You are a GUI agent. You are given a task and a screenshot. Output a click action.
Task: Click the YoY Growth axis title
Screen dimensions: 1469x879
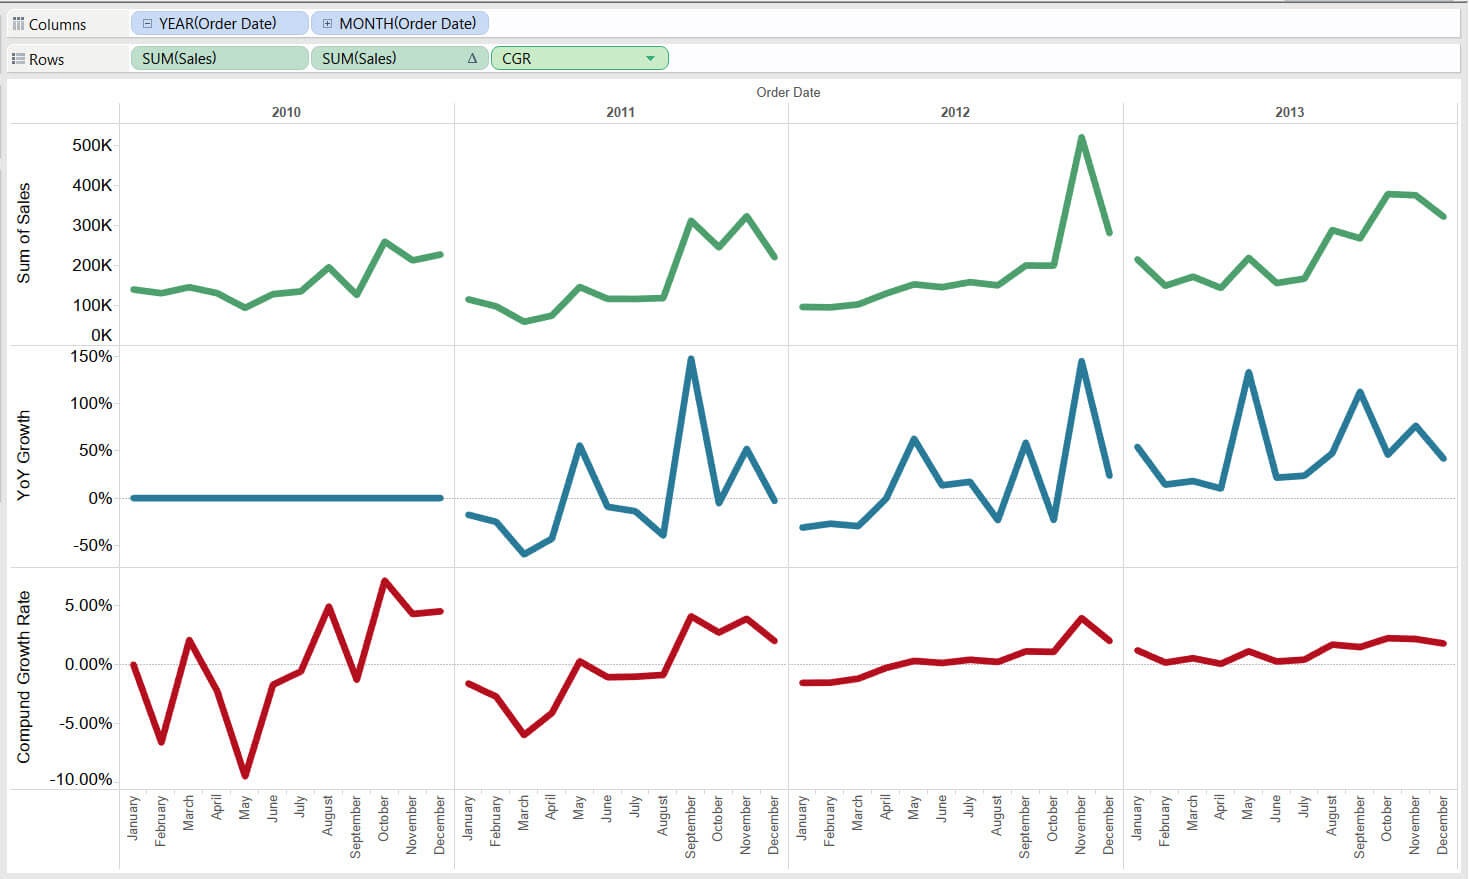coord(24,455)
